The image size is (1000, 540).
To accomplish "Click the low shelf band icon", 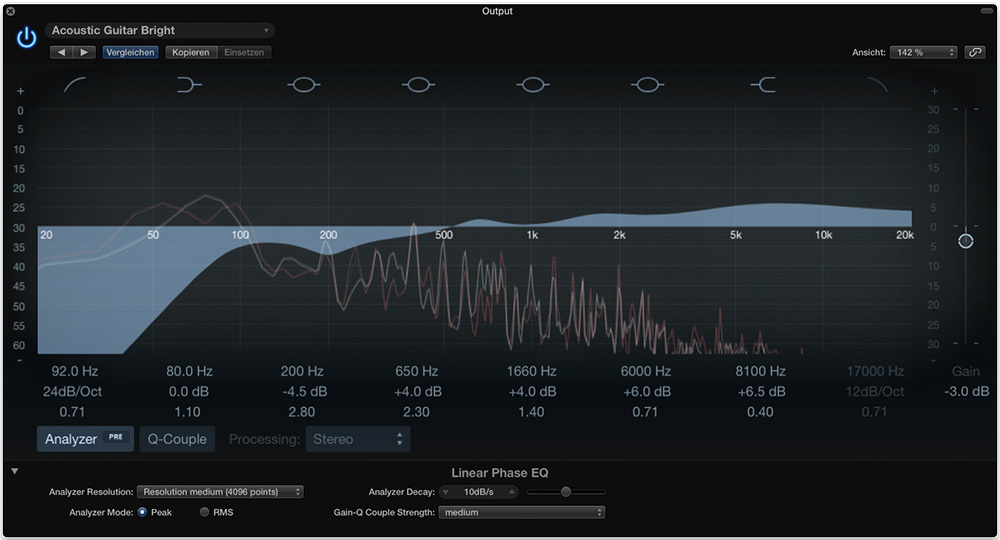I will click(x=189, y=86).
